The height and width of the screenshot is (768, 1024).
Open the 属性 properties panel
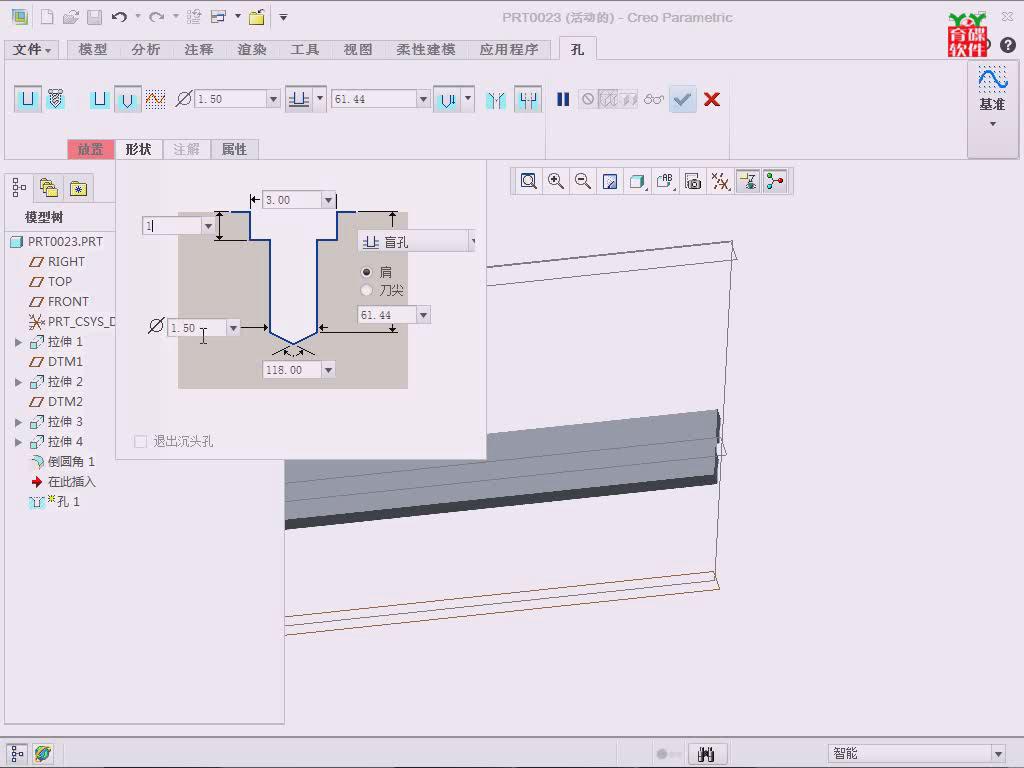pos(234,150)
